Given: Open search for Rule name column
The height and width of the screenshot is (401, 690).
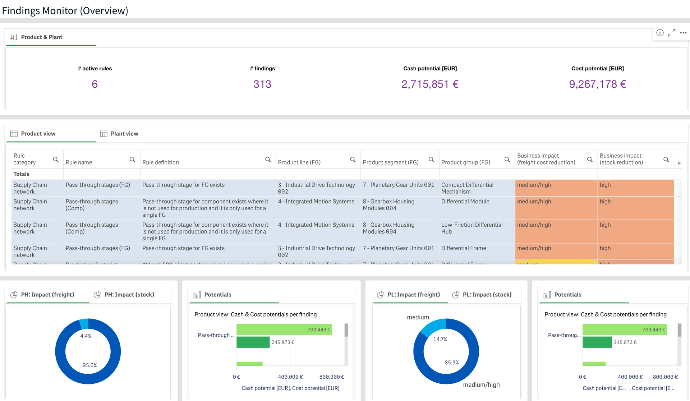Looking at the screenshot, I should (x=132, y=159).
